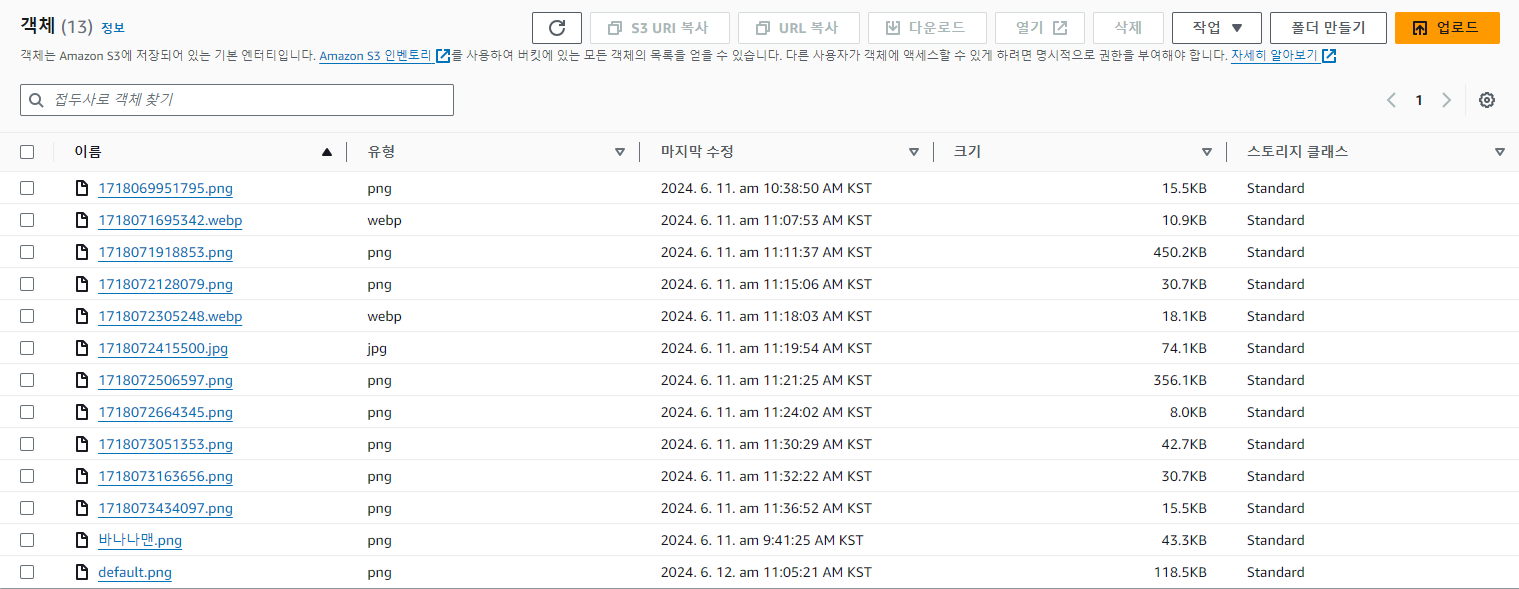The width and height of the screenshot is (1519, 589).
Task: Go to next page arrow
Action: tap(1446, 100)
